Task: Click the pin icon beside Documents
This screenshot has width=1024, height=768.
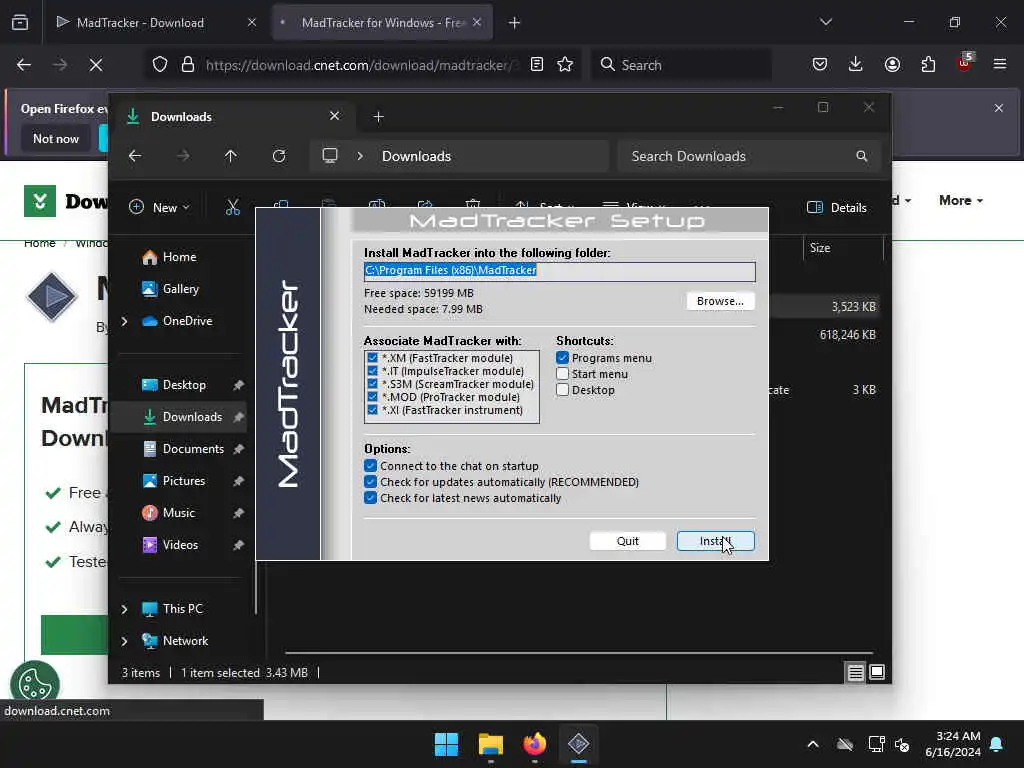Action: pyautogui.click(x=238, y=449)
